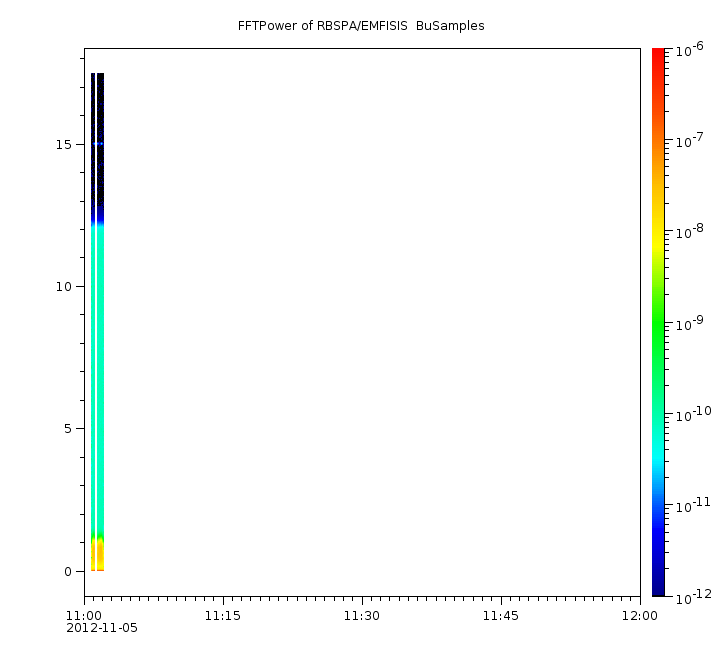Screen dimensions: 724x656
Task: Click the colorbar label 10^-6
Action: [690, 48]
